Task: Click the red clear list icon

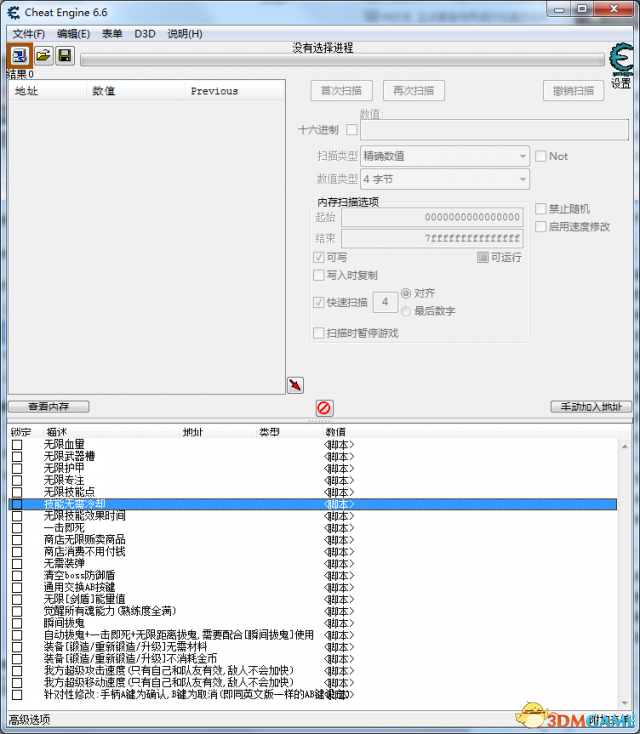Action: coord(324,408)
